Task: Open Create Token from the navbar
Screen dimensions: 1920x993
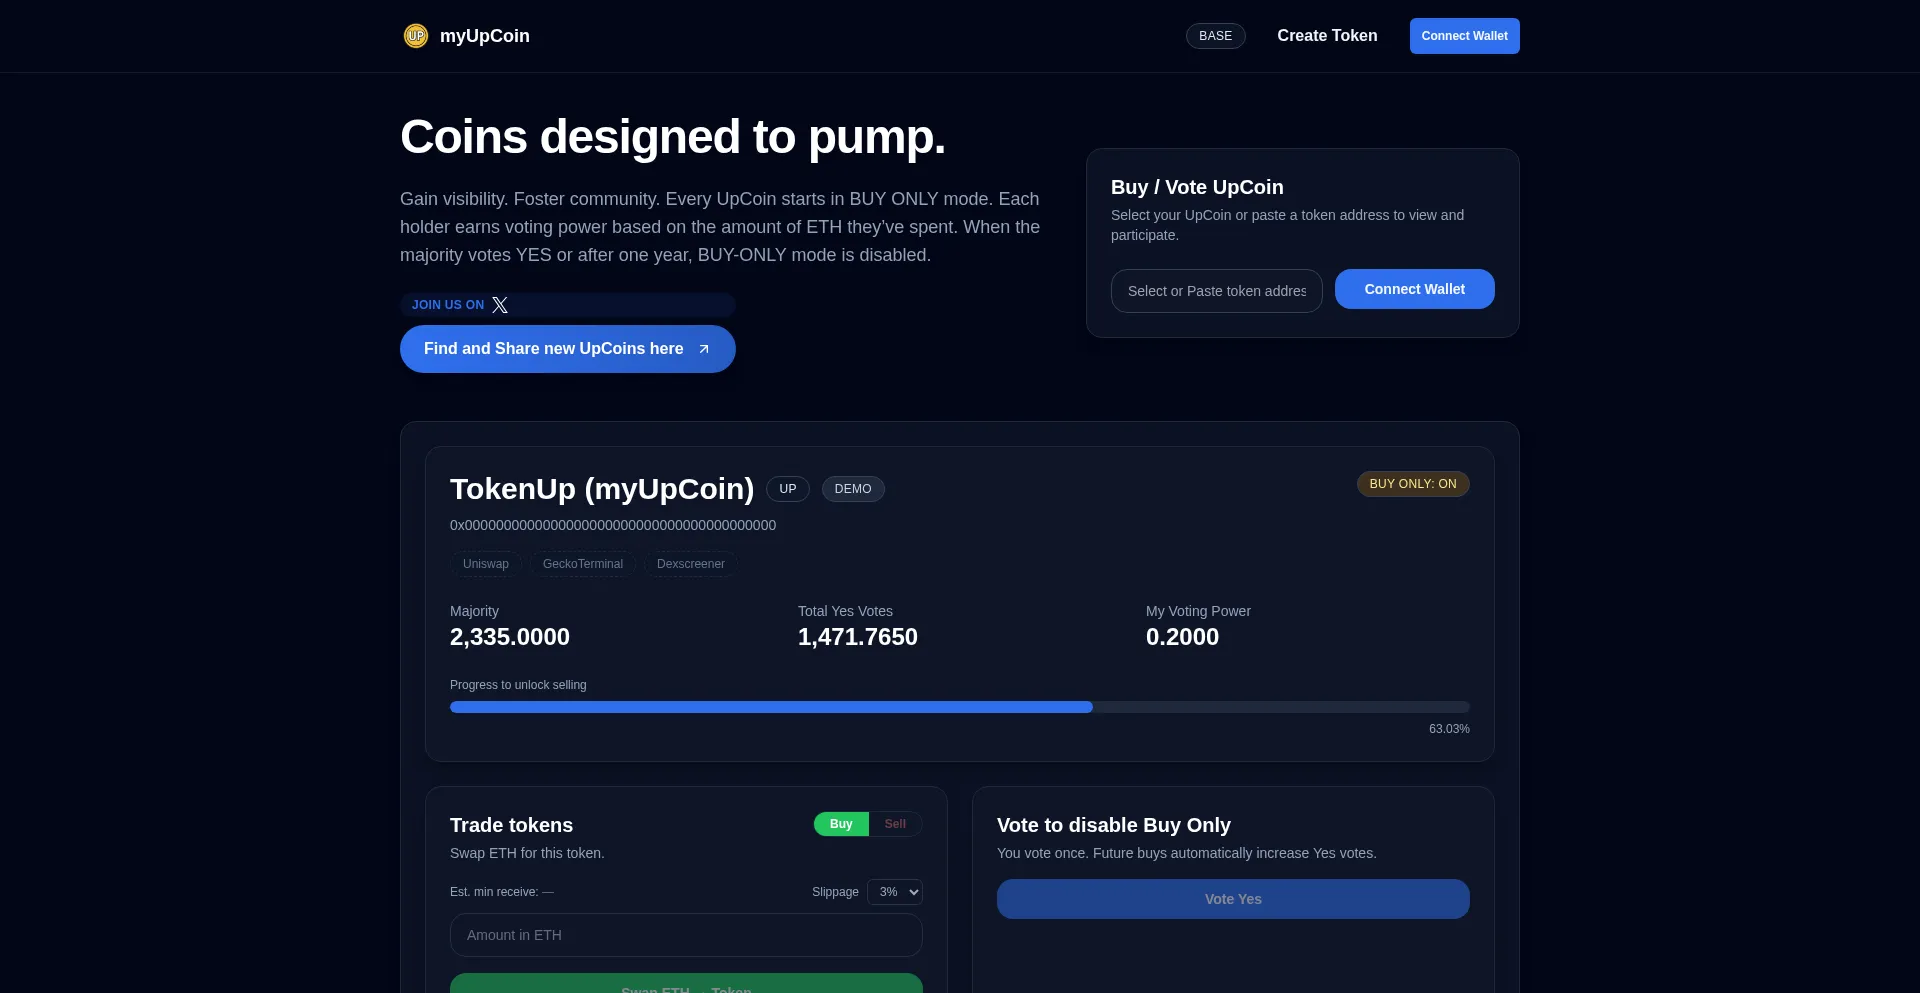Action: (x=1327, y=35)
